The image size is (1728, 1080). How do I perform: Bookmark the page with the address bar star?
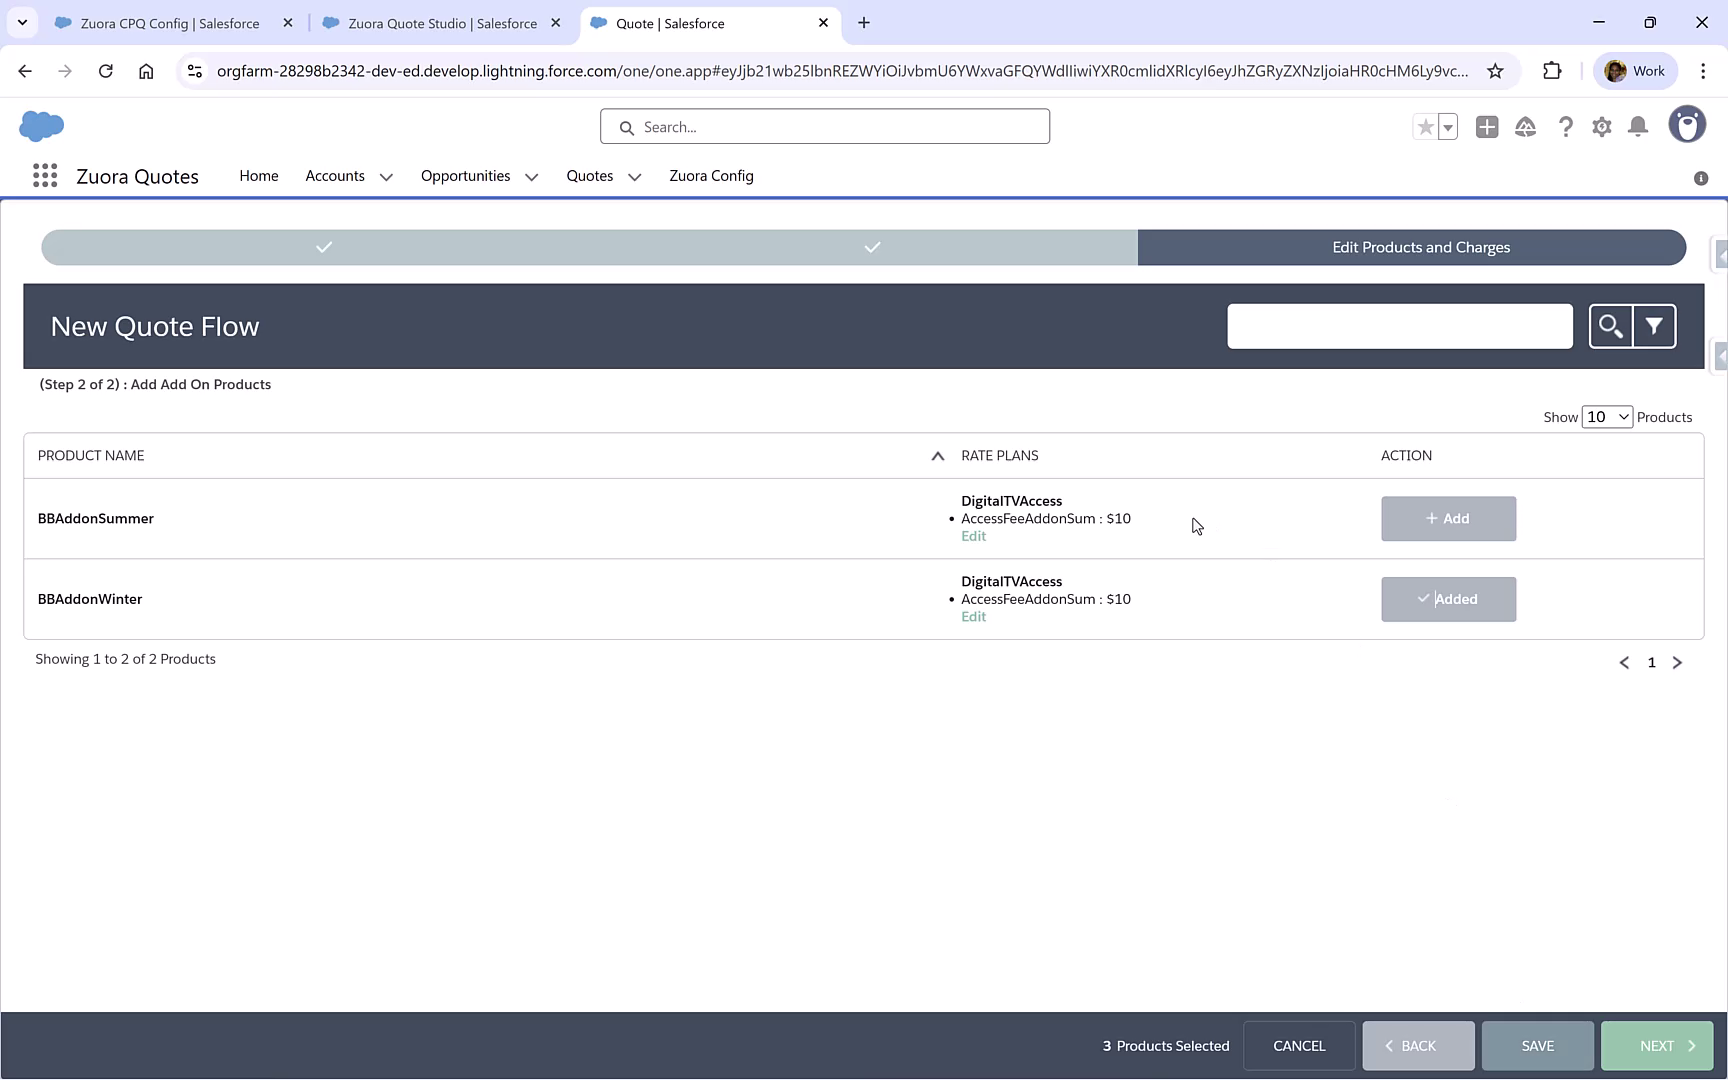pos(1495,71)
